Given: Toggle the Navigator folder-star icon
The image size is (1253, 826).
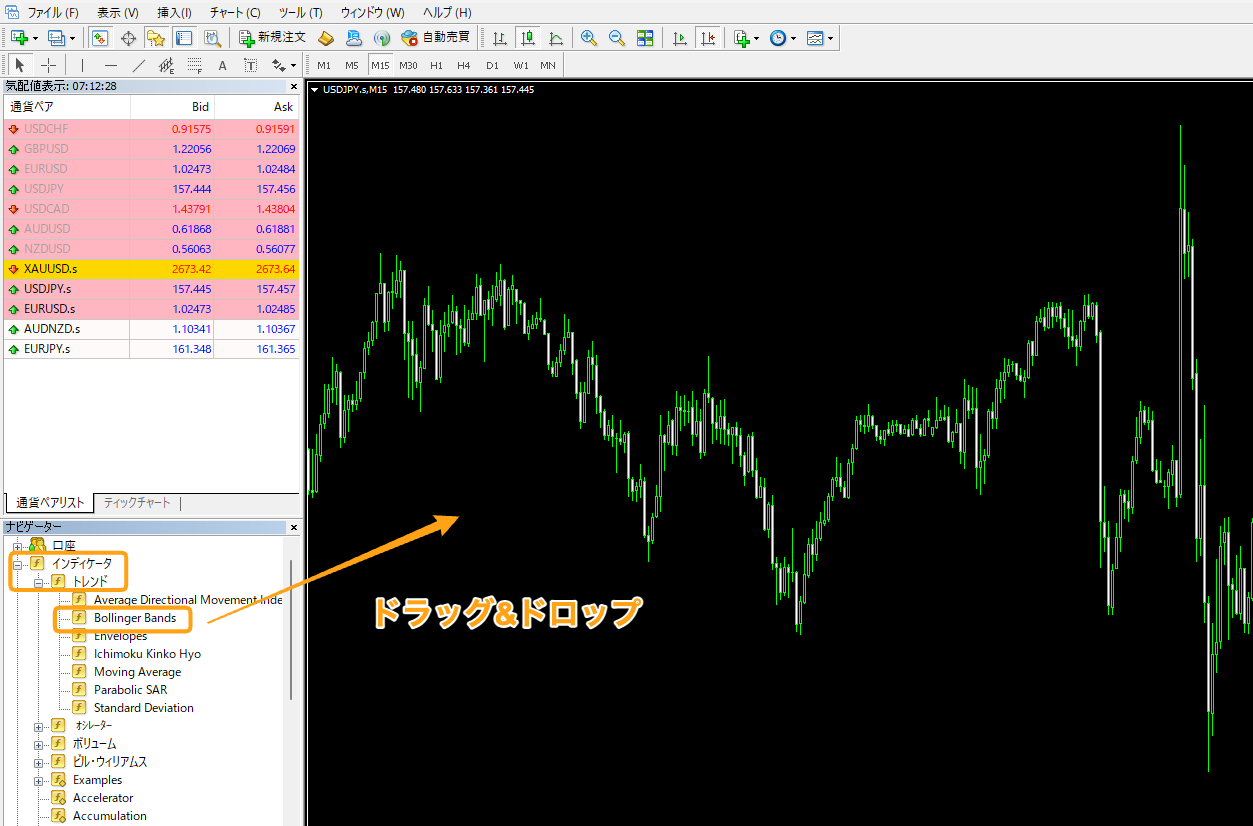Looking at the screenshot, I should tap(156, 38).
